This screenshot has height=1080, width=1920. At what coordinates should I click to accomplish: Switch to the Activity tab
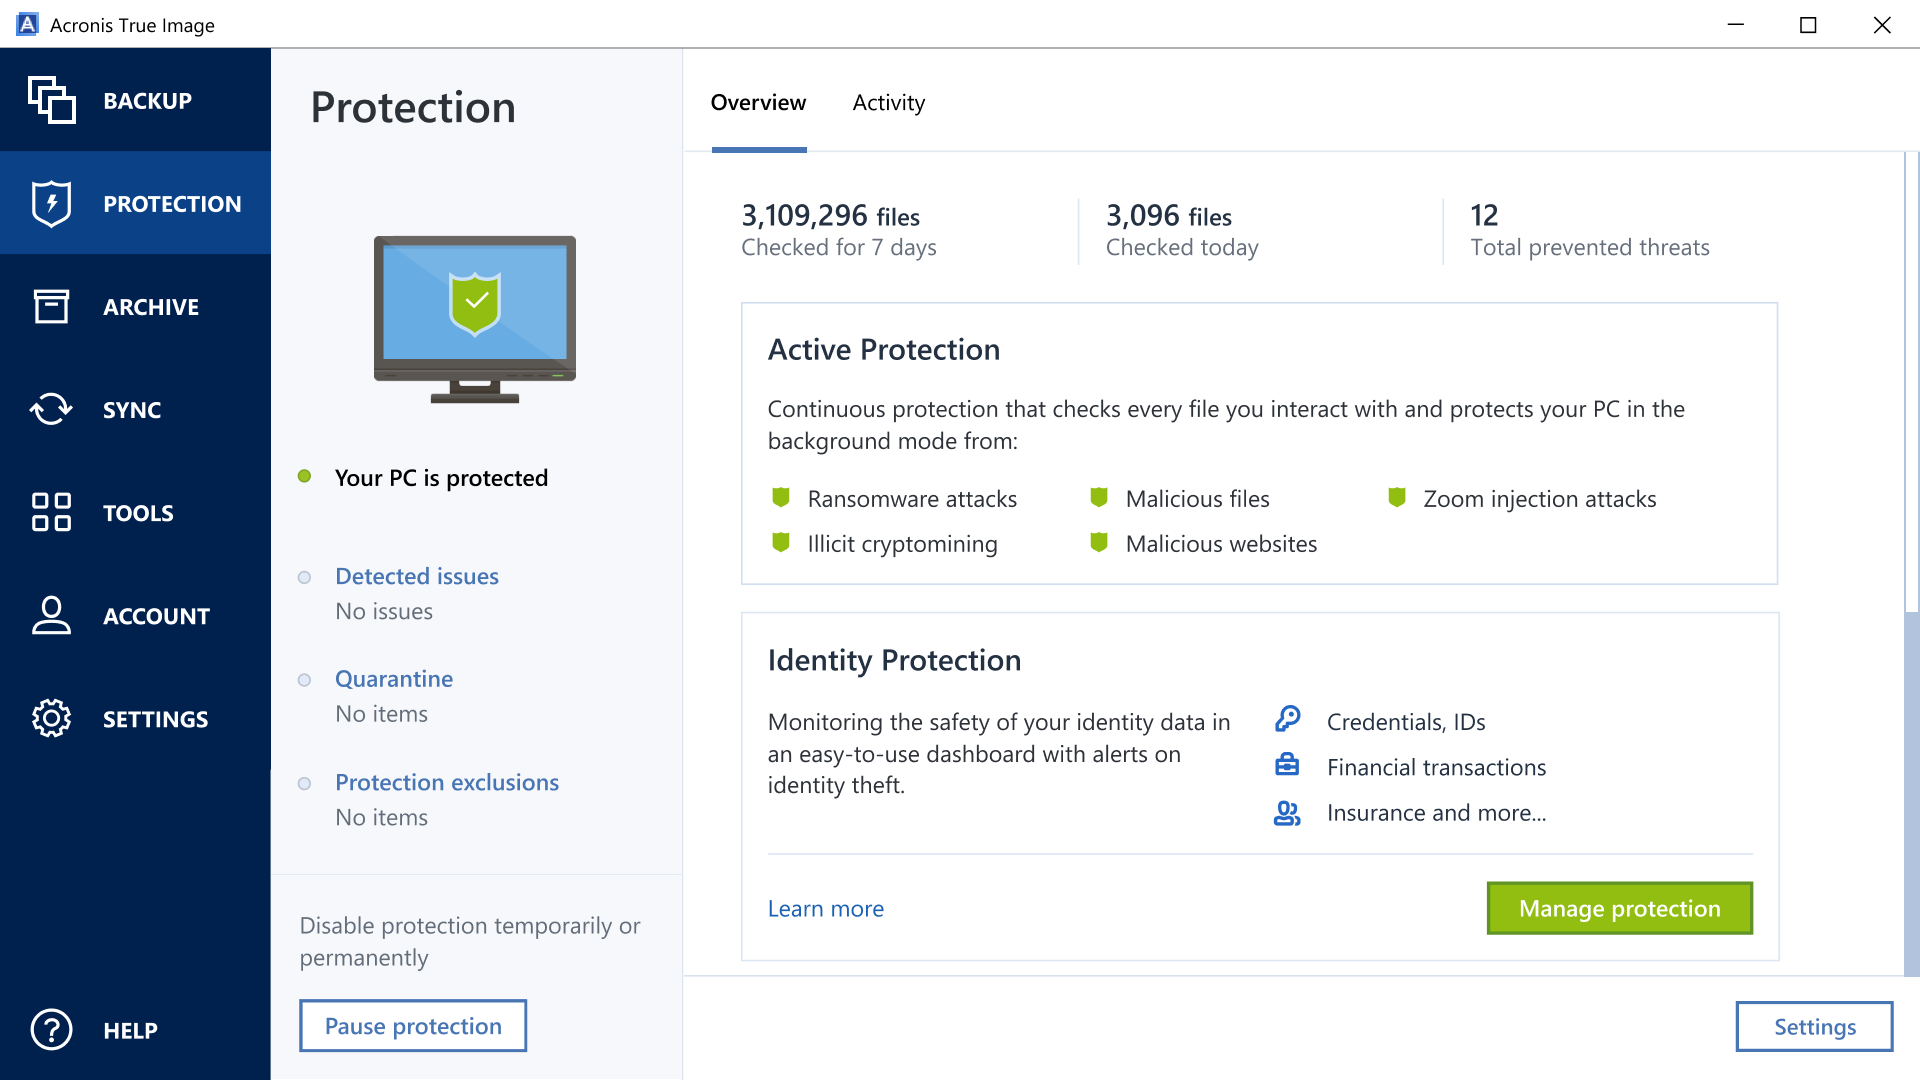pyautogui.click(x=888, y=103)
